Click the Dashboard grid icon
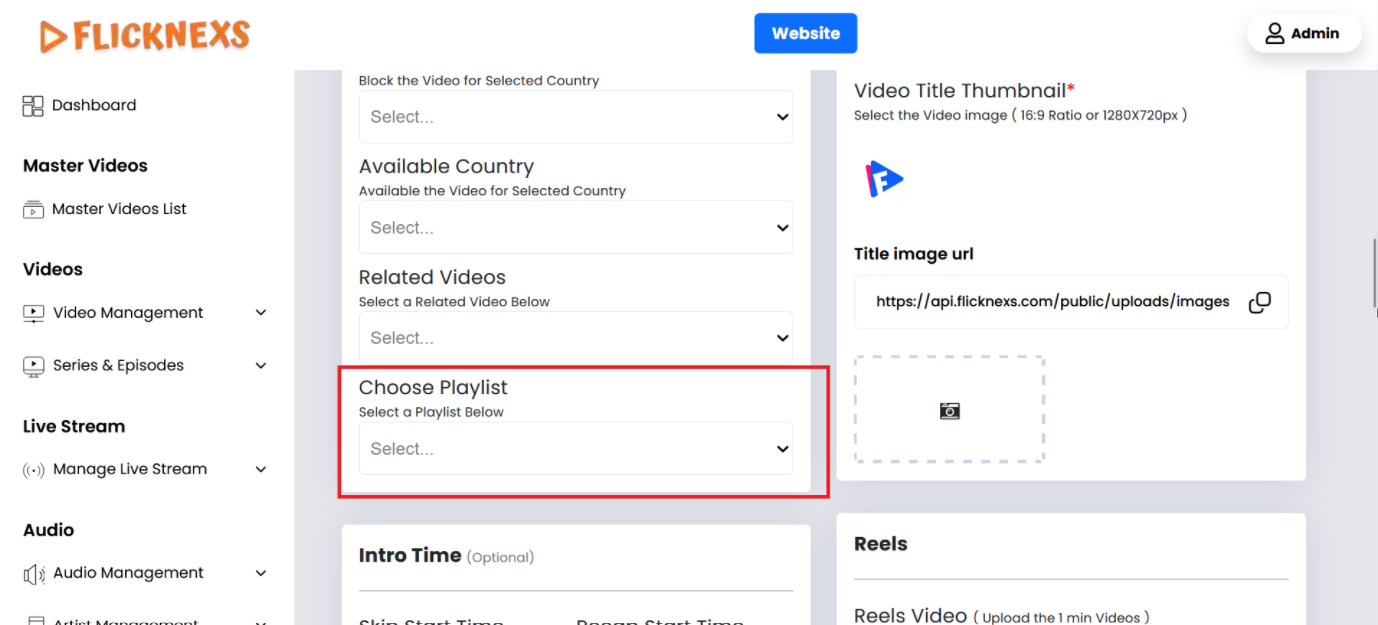 click(x=33, y=106)
